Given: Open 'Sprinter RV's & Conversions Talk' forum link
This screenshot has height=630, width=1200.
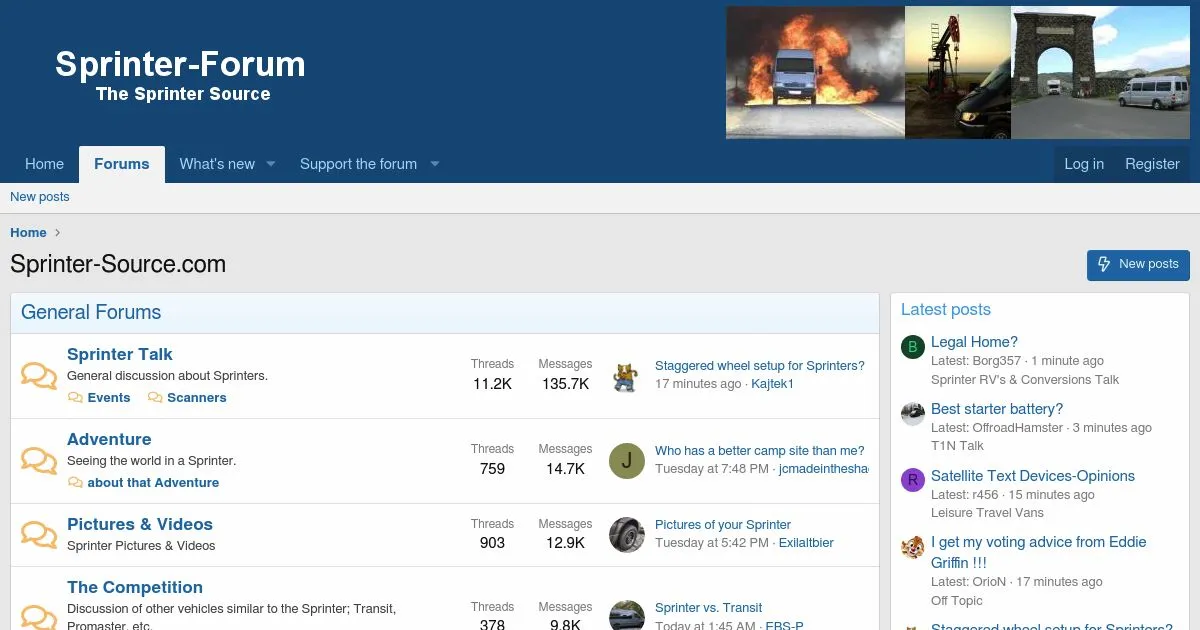Looking at the screenshot, I should 1025,380.
